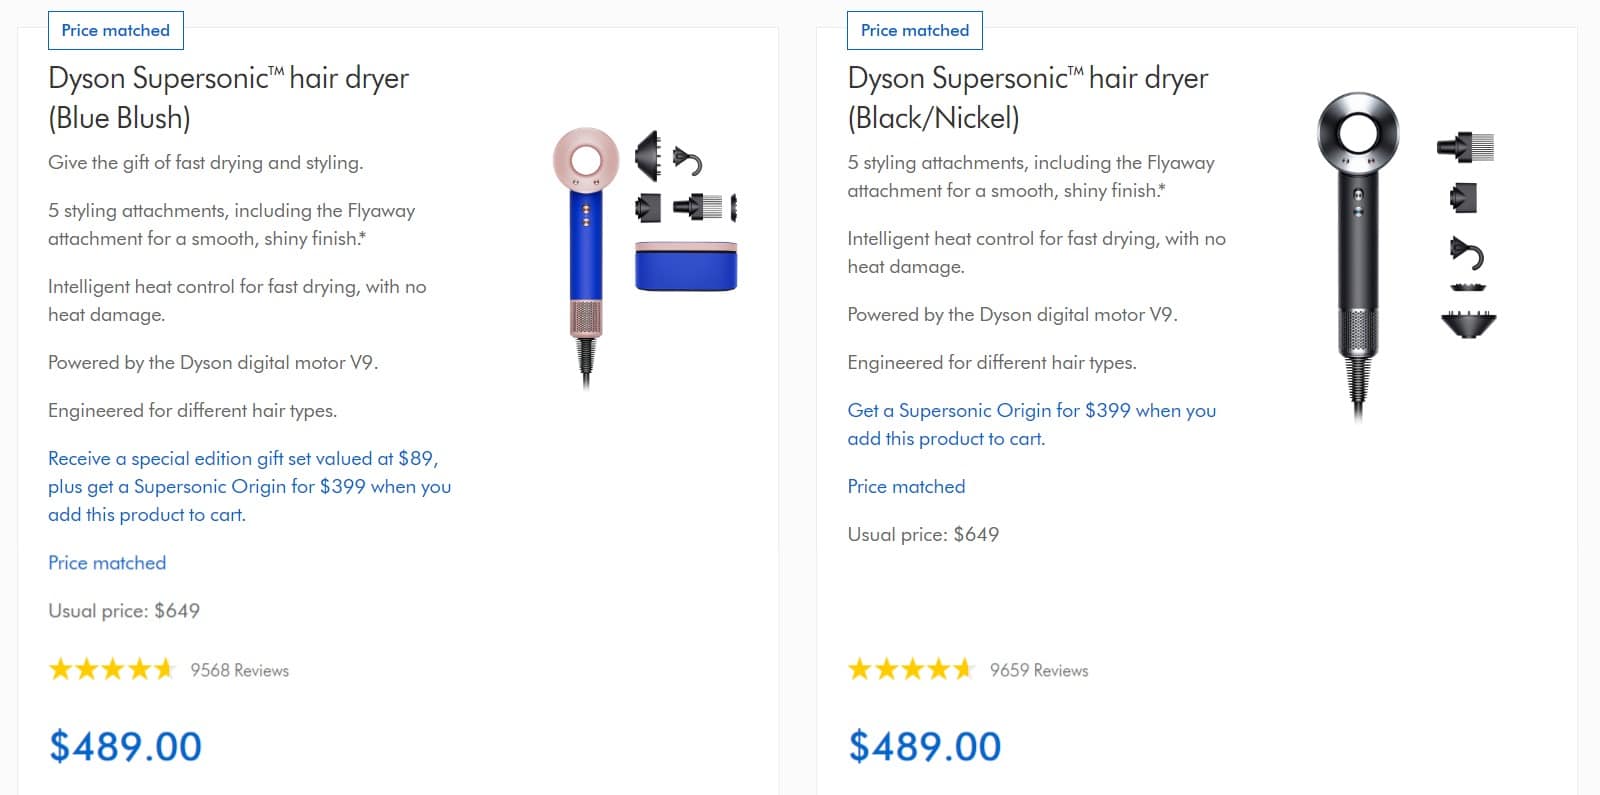Click Price matched link under Black/Nickel
This screenshot has height=795, width=1600.
[x=906, y=487]
